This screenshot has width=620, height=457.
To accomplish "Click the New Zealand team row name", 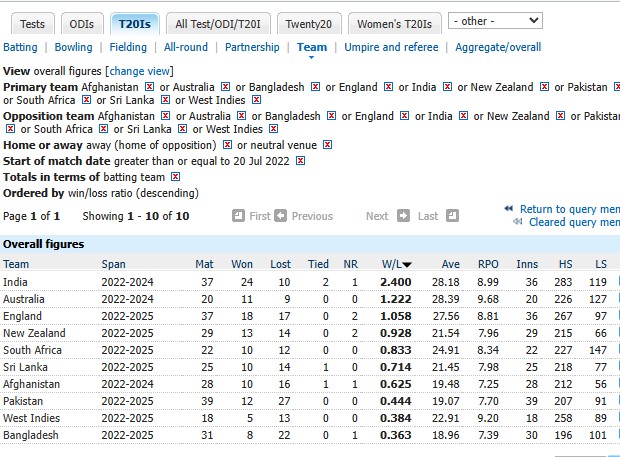I will 34,333.
